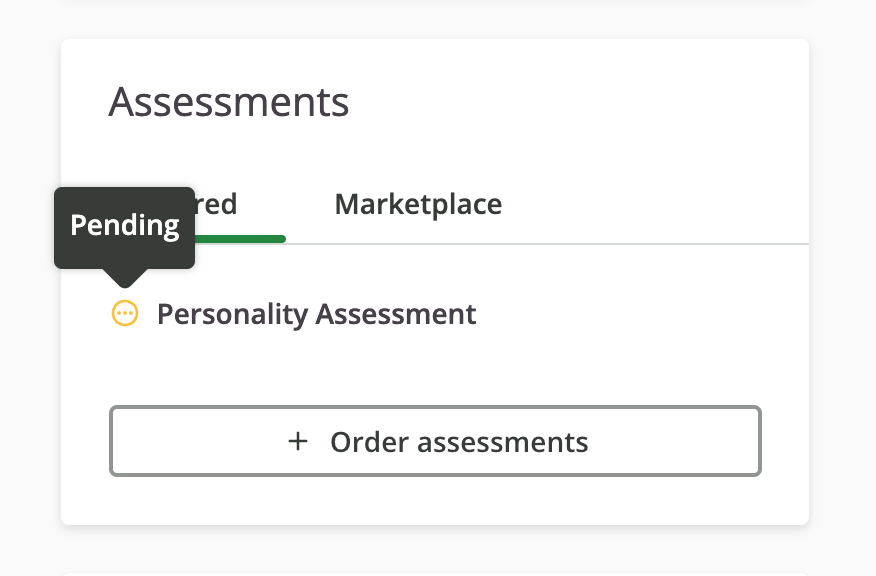Viewport: 876px width, 576px height.
Task: Click the gray divider line right of Marketplace
Action: point(650,243)
